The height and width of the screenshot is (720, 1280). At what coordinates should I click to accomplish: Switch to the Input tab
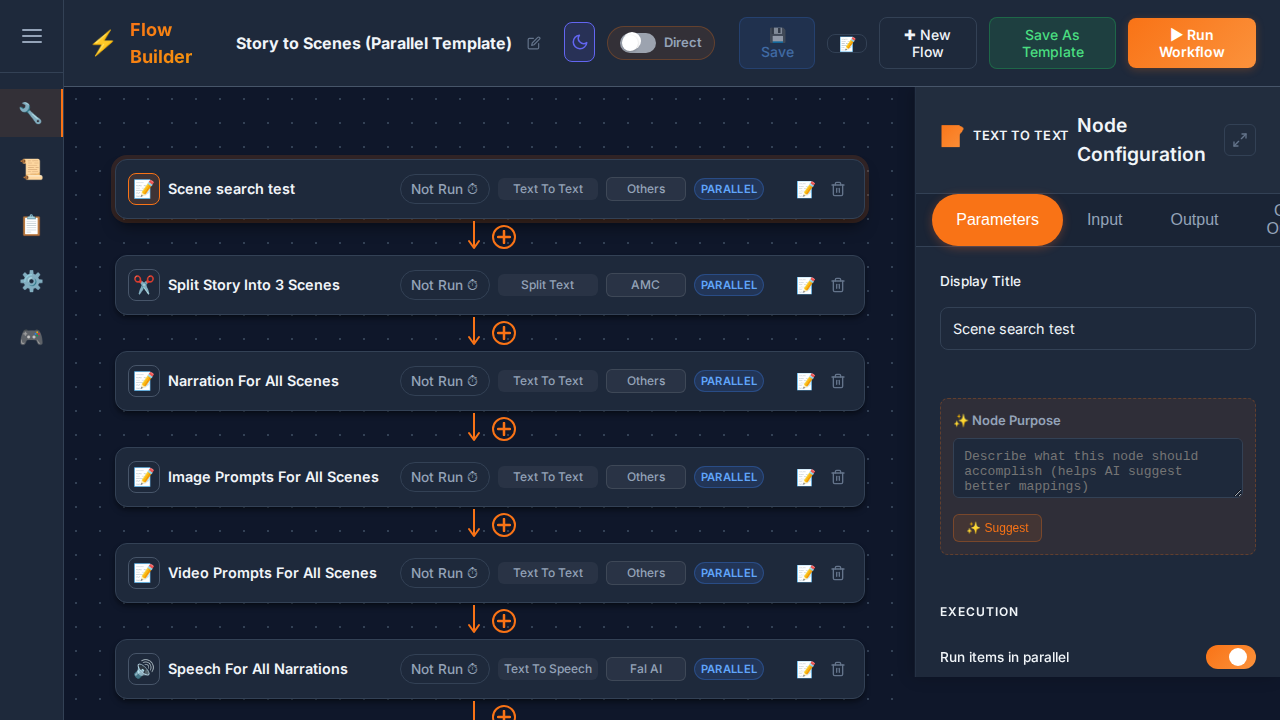(x=1104, y=220)
